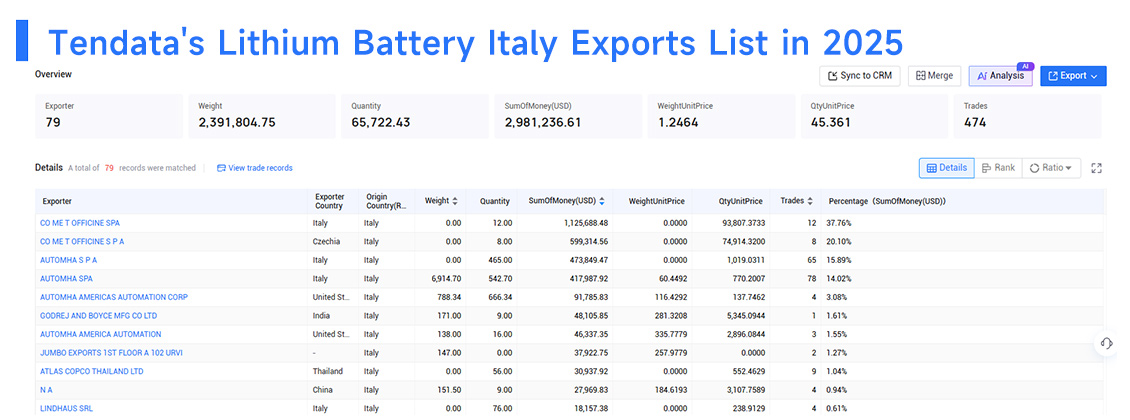Click the fullscreen expand icon
Image resolution: width=1130 pixels, height=420 pixels.
click(x=1096, y=168)
